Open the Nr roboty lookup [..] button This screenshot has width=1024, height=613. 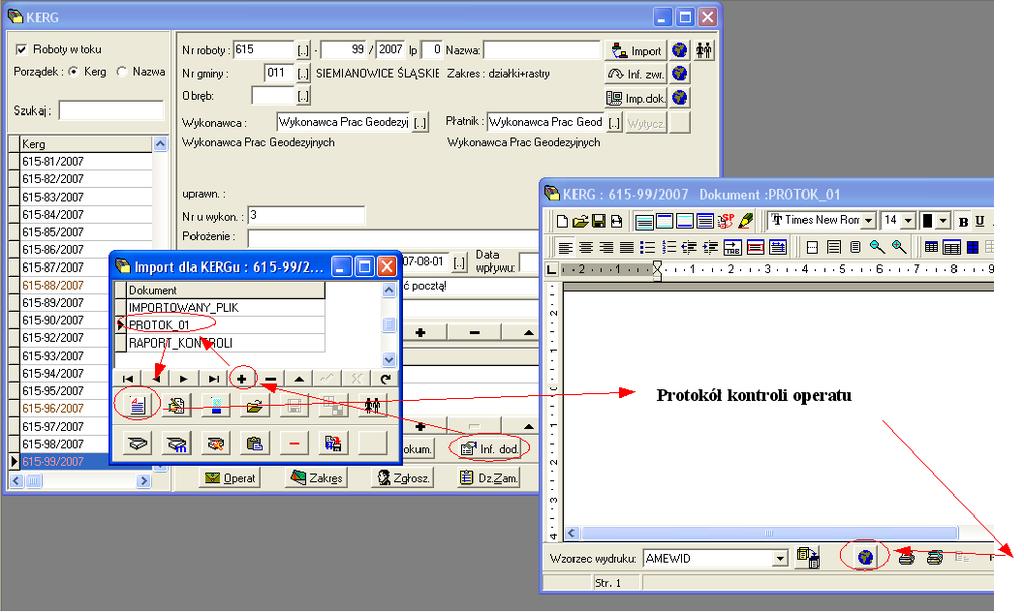303,50
